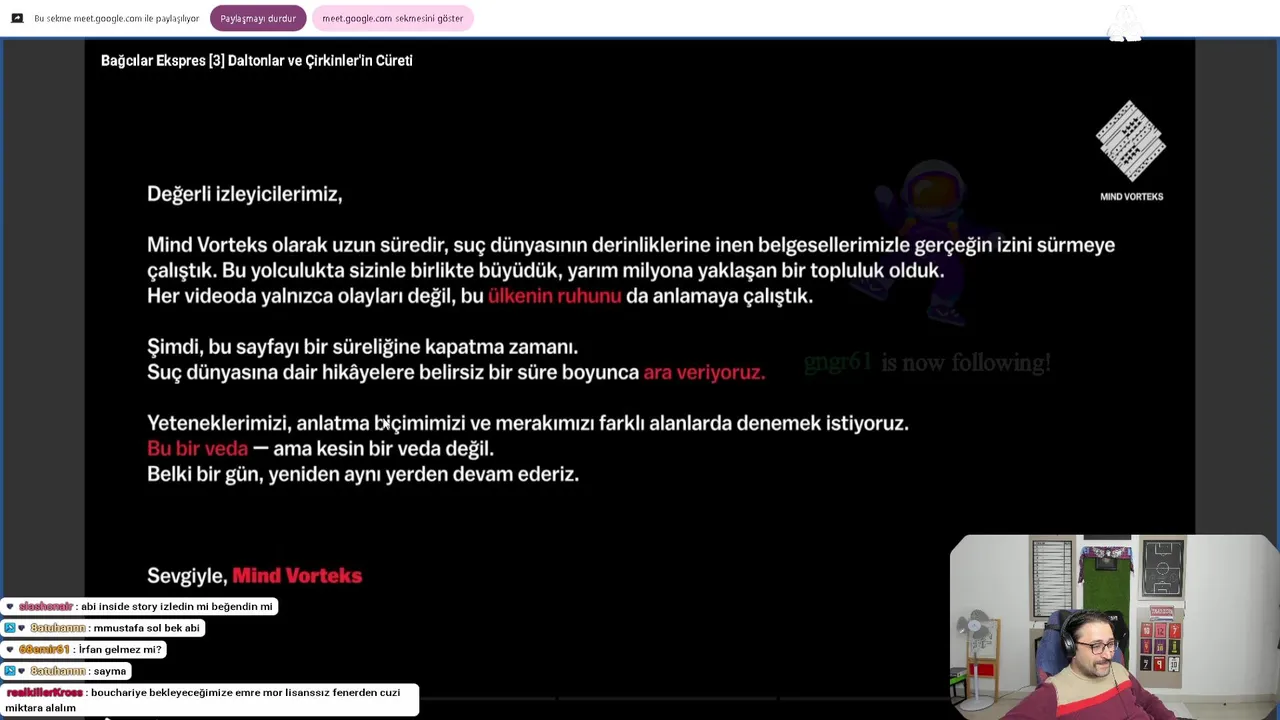Screen dimensions: 1280x720
Task: Click the blue badge beside 'mmustafa sol bek abi'
Action: point(9,628)
